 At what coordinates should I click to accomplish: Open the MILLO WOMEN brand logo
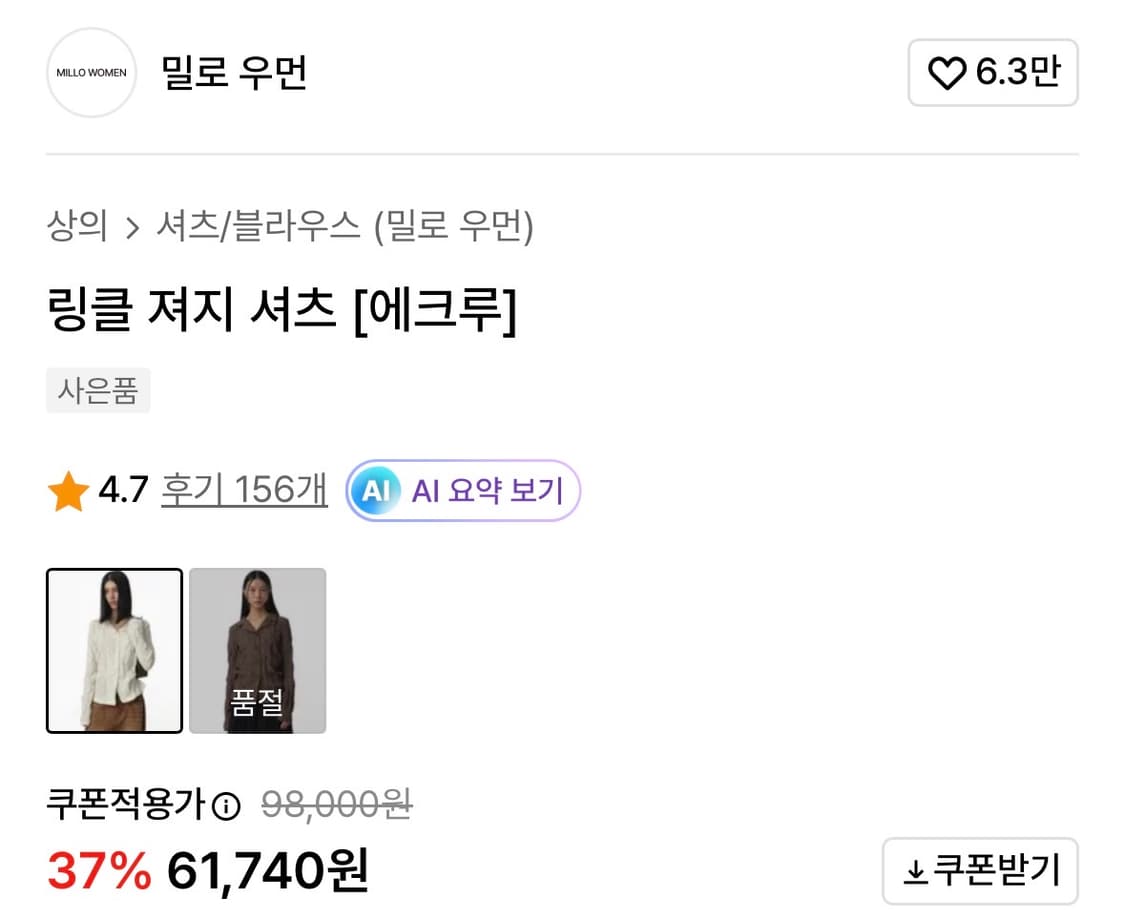pyautogui.click(x=90, y=73)
